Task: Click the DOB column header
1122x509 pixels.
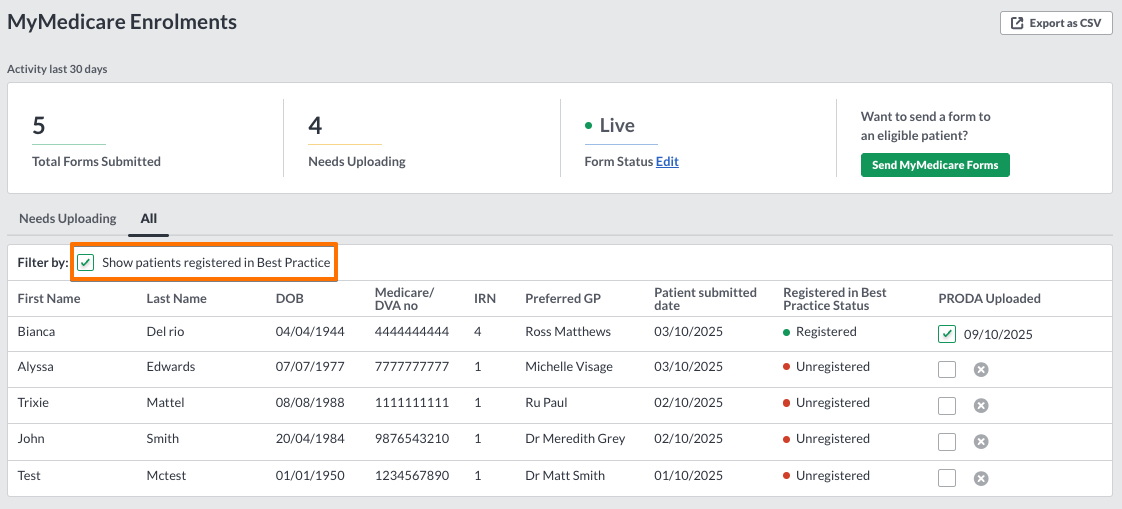Action: point(290,299)
